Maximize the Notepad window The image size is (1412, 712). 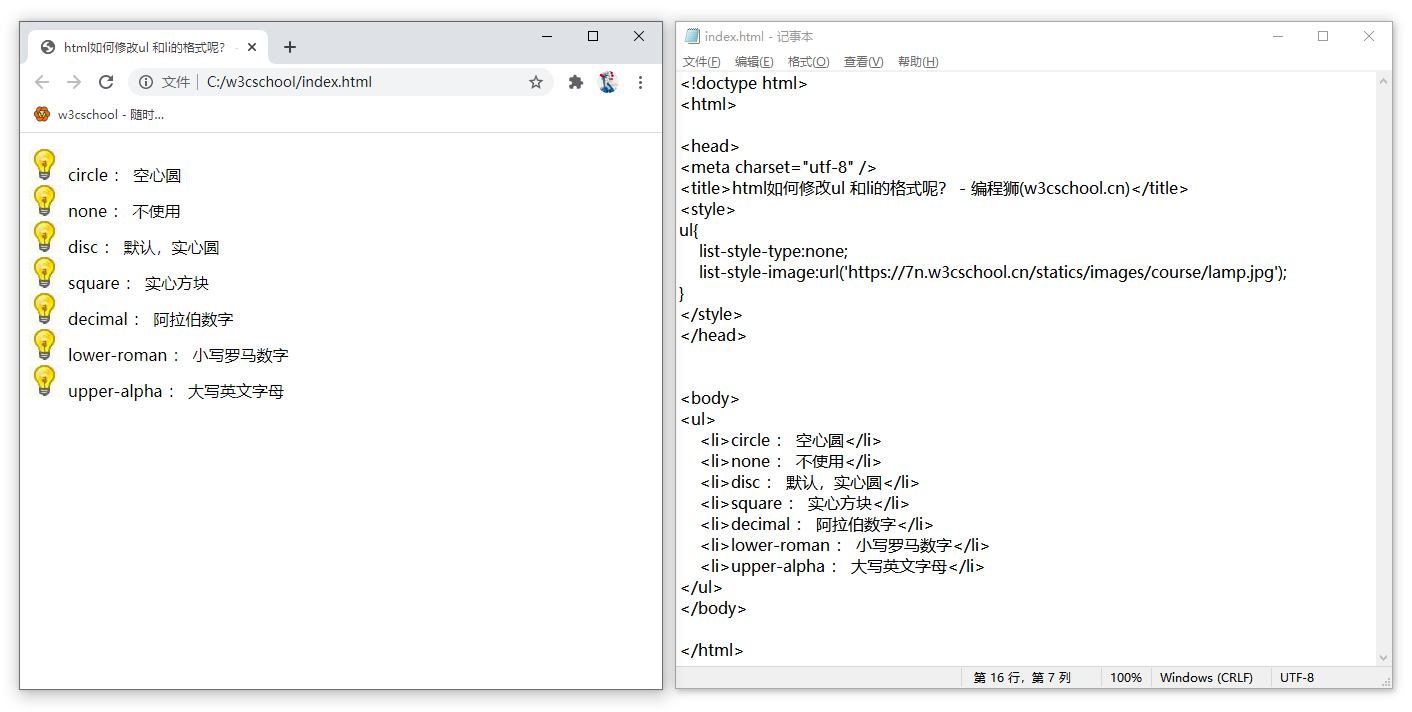(x=1323, y=36)
